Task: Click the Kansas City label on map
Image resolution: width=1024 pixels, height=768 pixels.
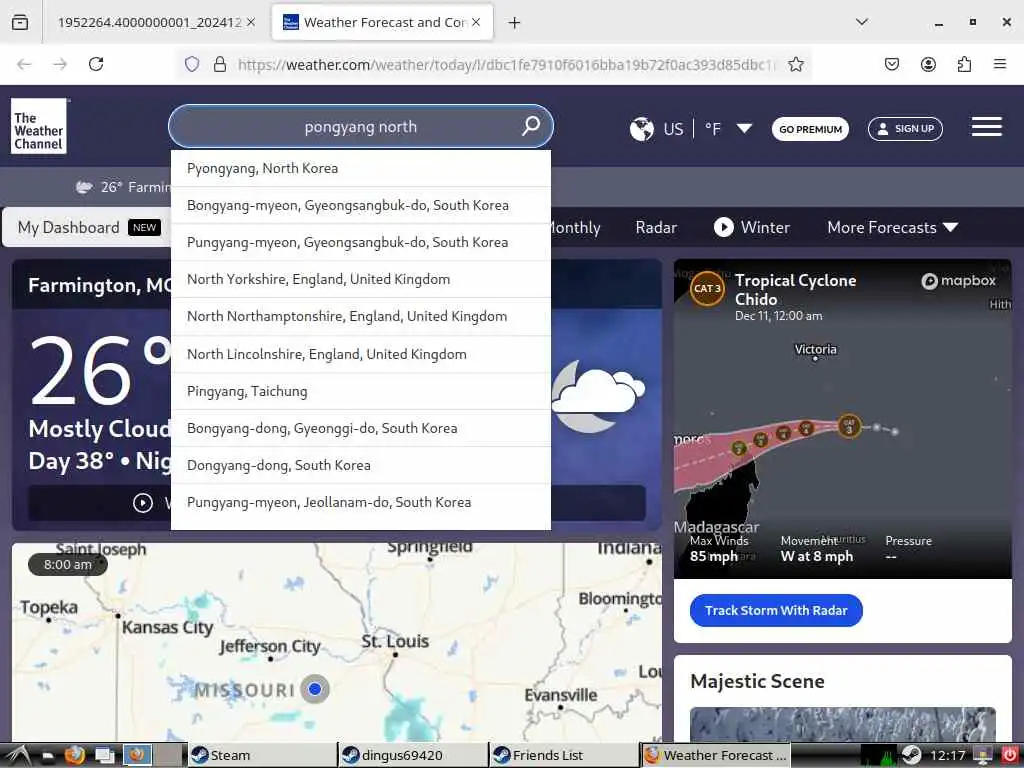Action: [168, 627]
